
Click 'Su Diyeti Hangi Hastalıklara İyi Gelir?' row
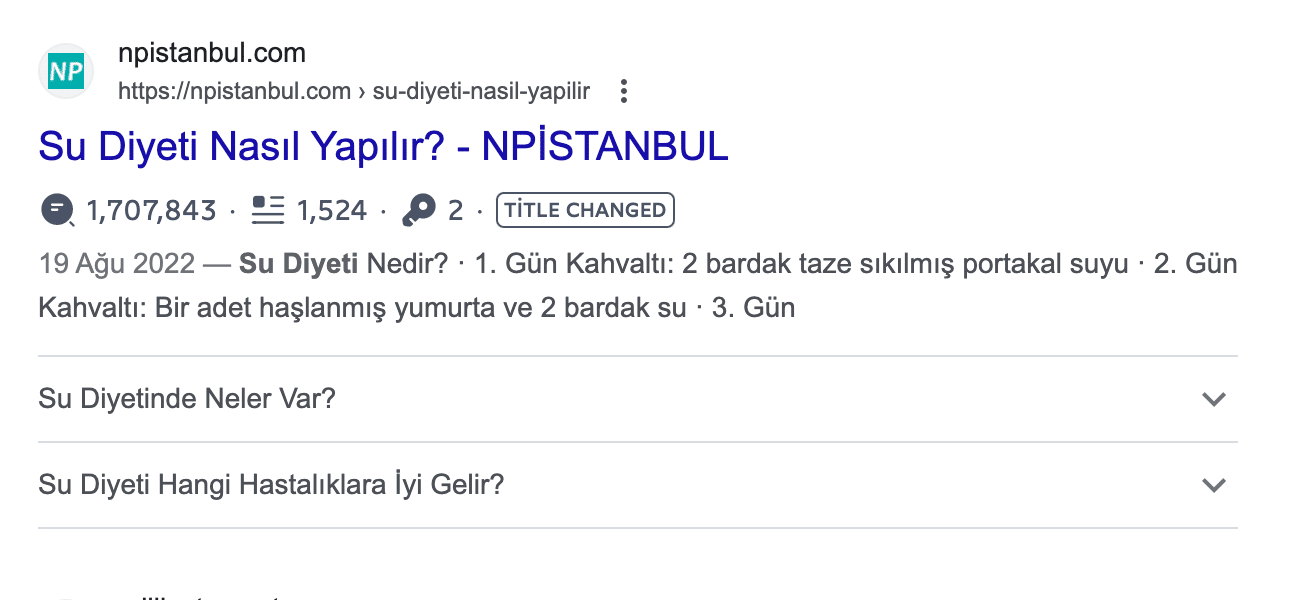270,484
